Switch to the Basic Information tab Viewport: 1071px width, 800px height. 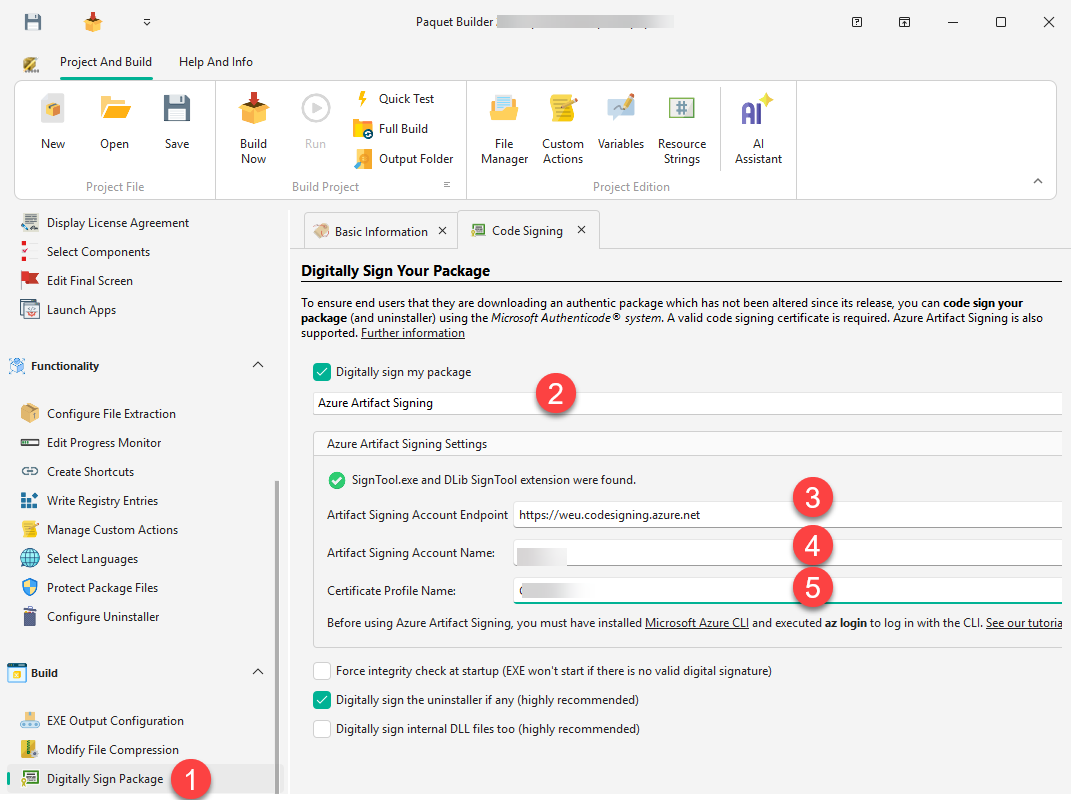[x=379, y=230]
